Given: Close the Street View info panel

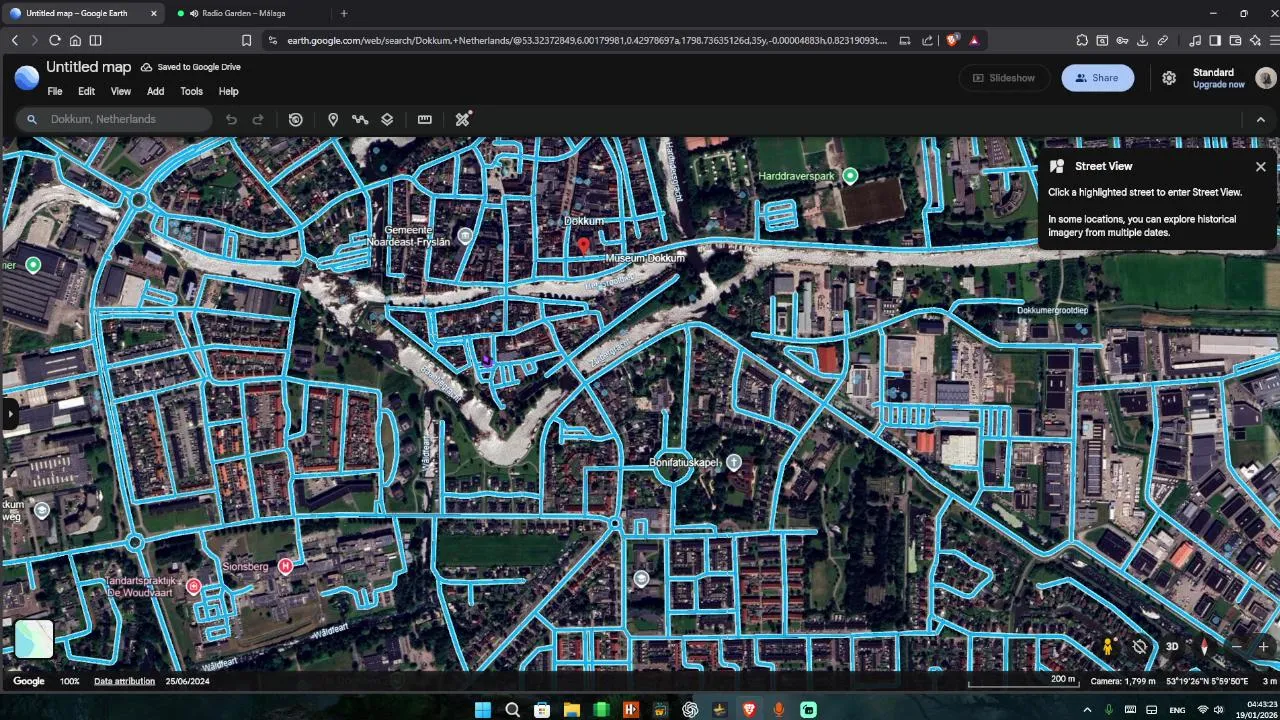Looking at the screenshot, I should coord(1260,167).
